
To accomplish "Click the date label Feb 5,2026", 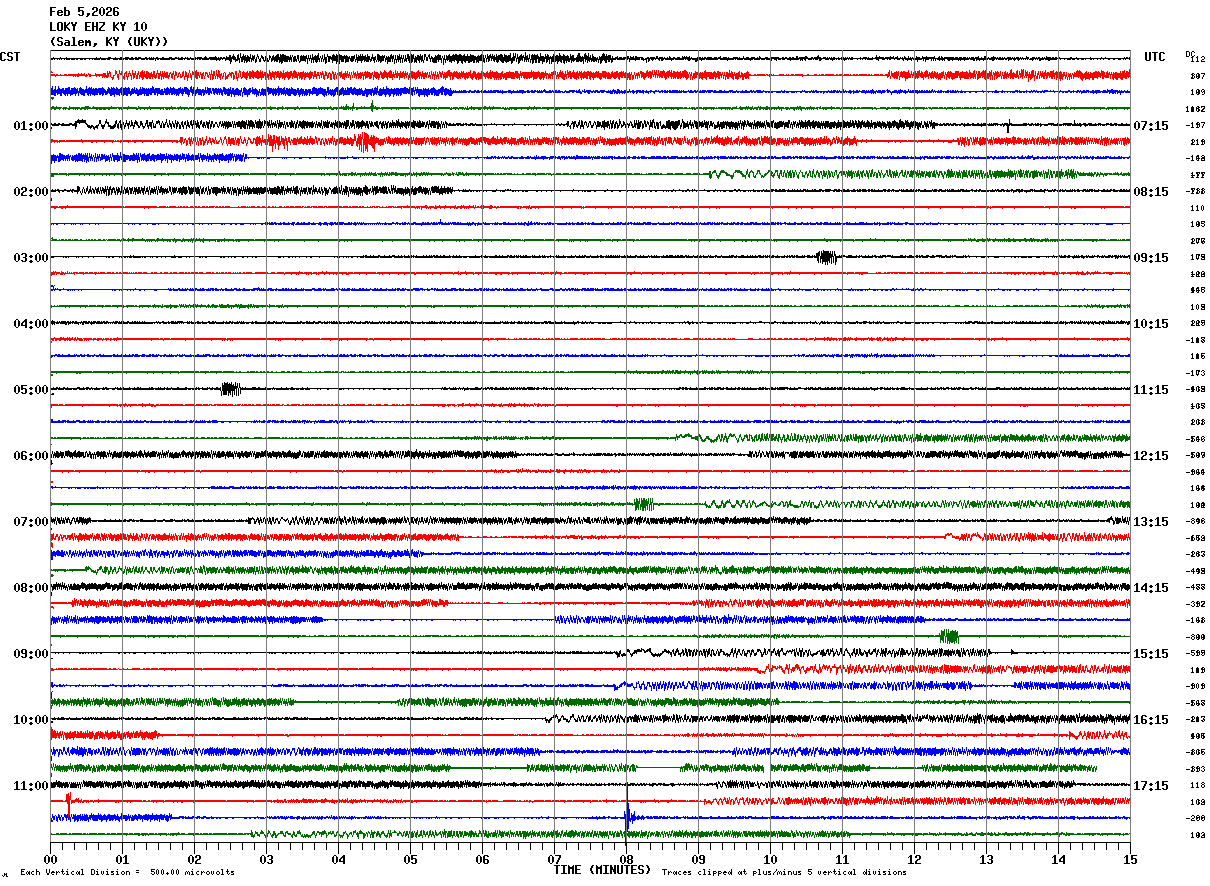I will [x=84, y=12].
